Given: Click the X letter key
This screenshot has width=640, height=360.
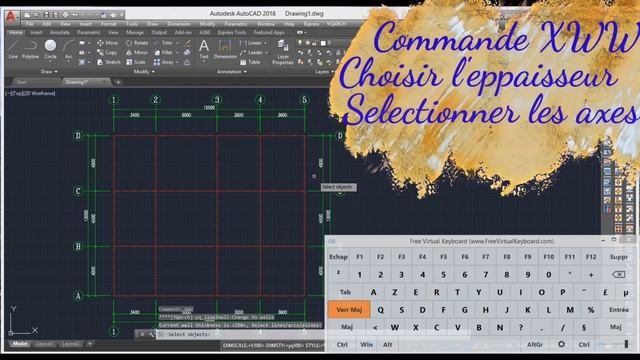Looking at the screenshot, I should (x=416, y=327).
